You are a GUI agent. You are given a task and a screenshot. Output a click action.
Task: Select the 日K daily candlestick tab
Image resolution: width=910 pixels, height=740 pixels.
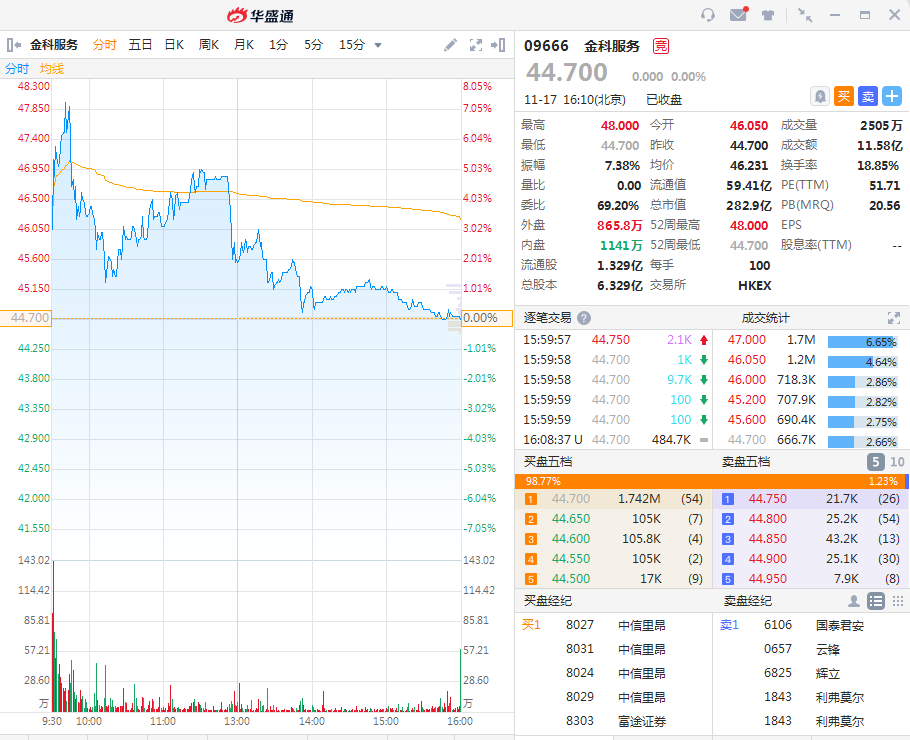[174, 45]
